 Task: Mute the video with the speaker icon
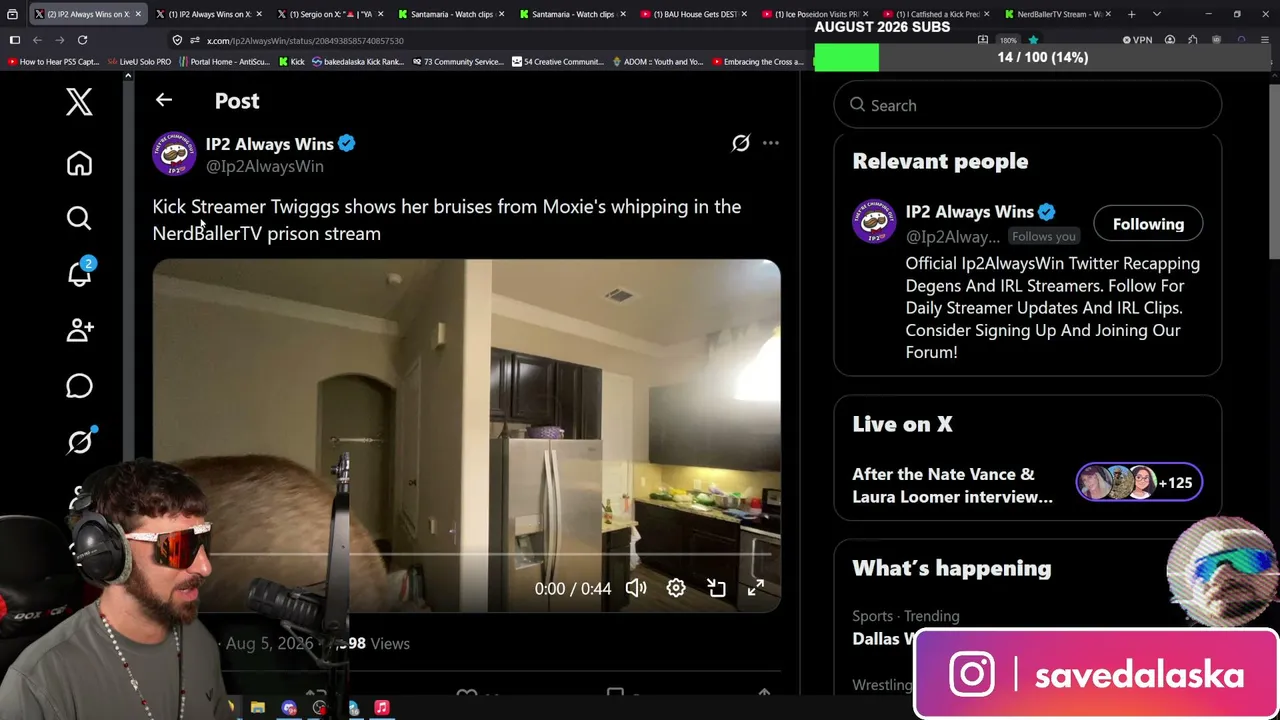[x=636, y=588]
